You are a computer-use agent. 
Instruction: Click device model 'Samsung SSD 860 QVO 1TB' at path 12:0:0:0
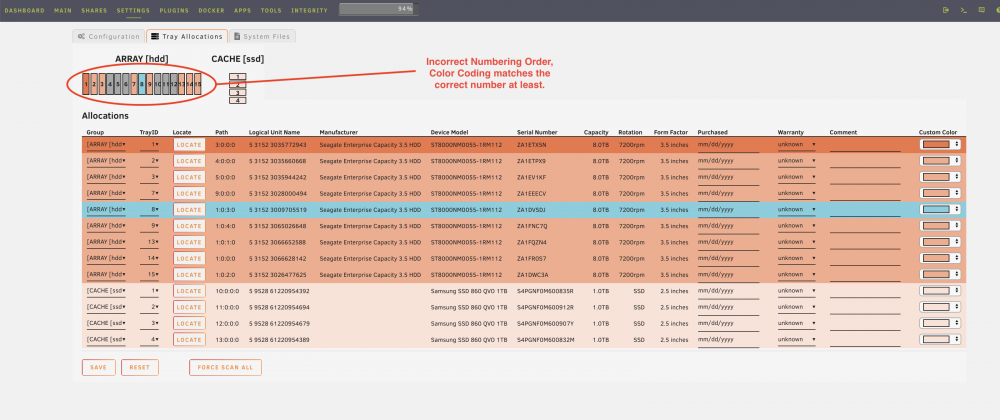[469, 323]
